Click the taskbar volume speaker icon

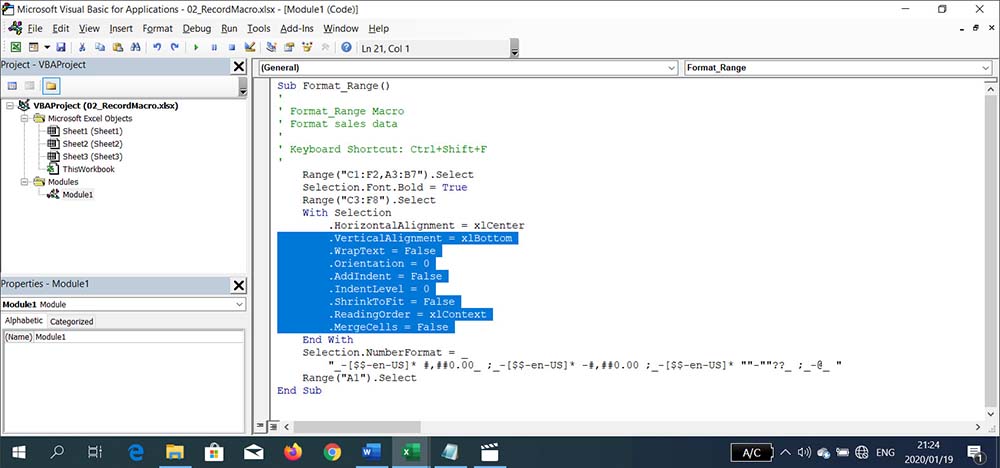[x=804, y=453]
